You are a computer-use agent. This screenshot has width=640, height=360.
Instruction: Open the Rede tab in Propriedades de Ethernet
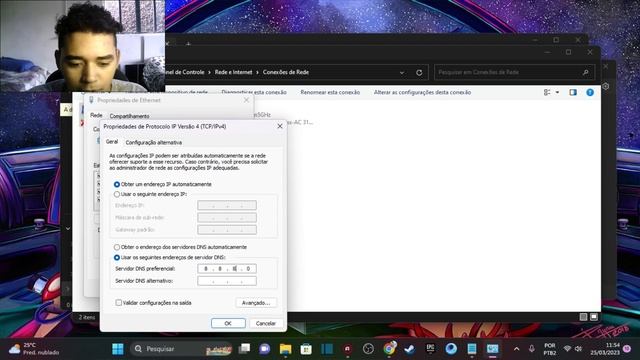point(96,116)
